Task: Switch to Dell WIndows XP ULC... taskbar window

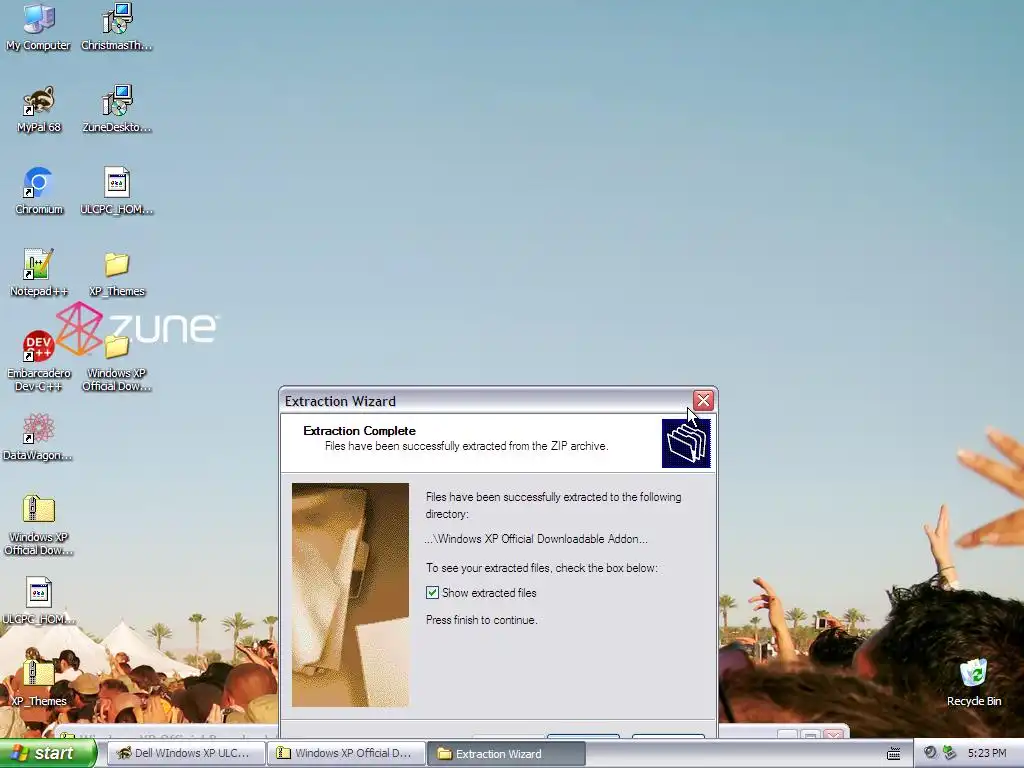Action: [x=186, y=753]
